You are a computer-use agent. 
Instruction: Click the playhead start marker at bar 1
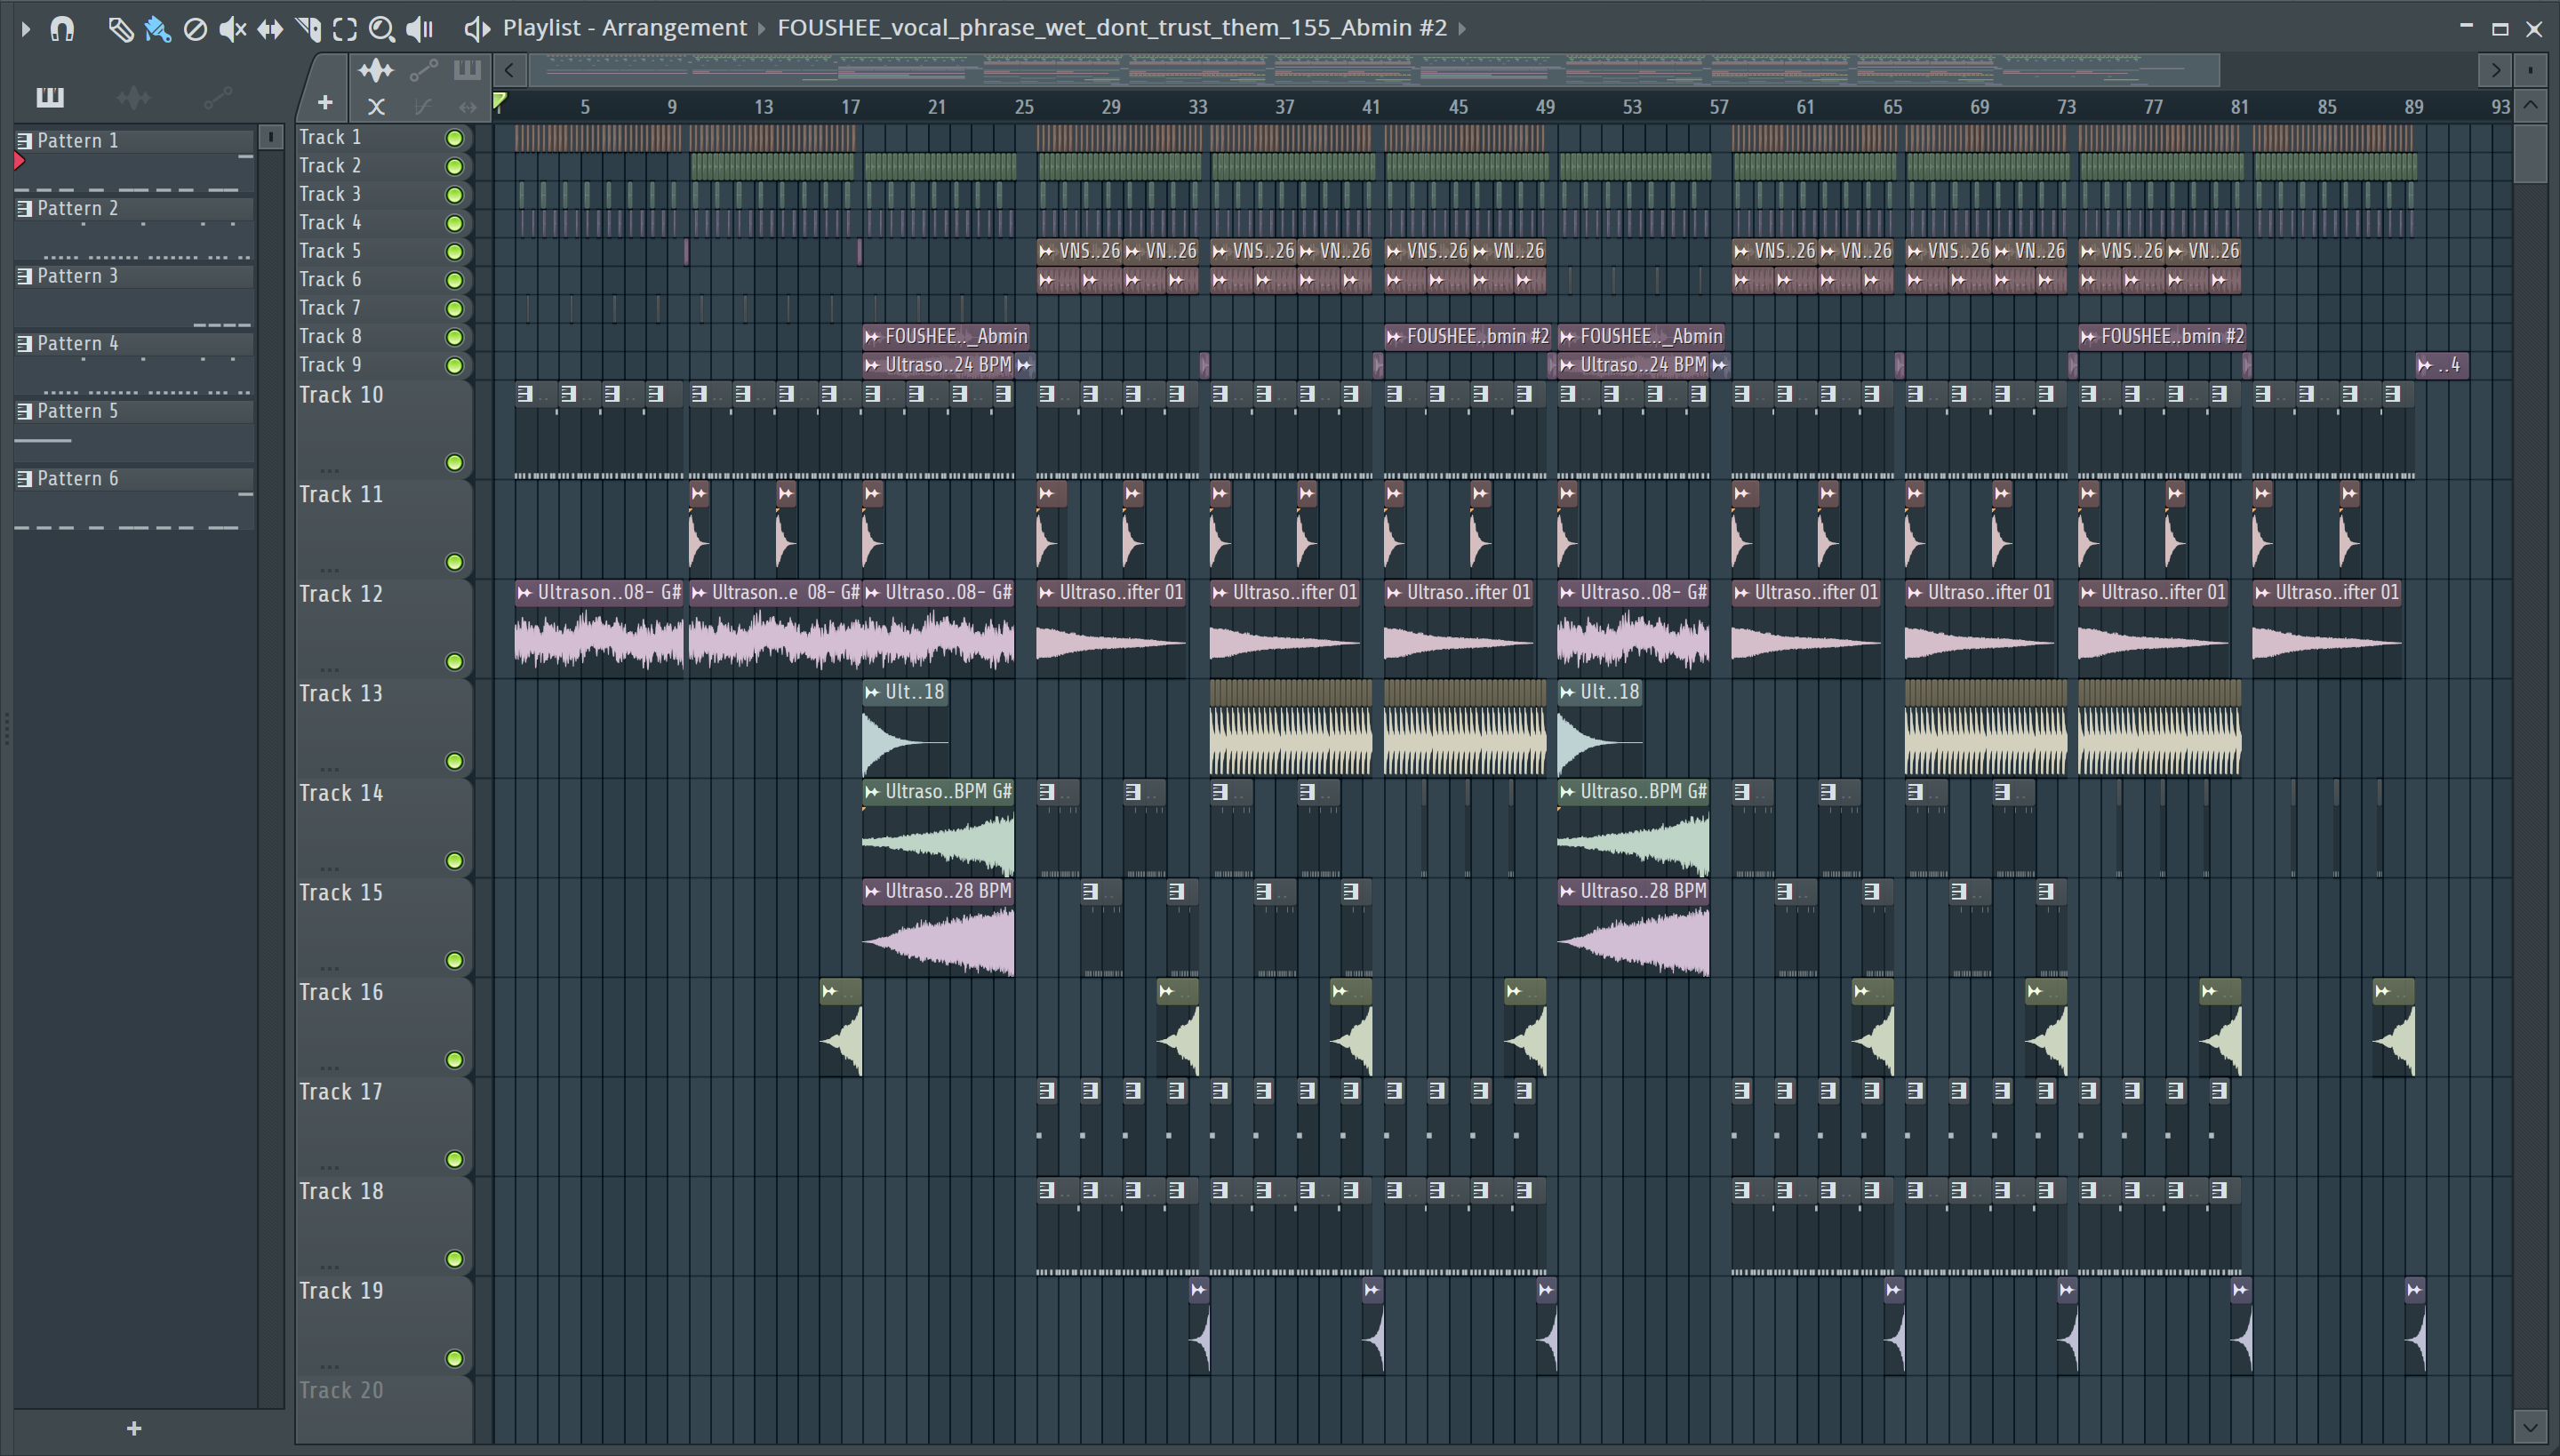tap(499, 101)
